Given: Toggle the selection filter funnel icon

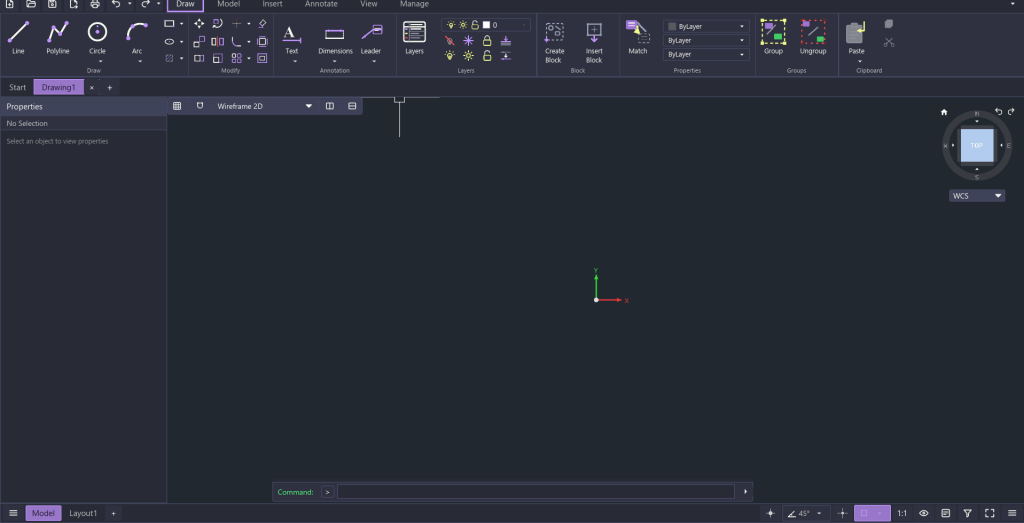Looking at the screenshot, I should (x=968, y=513).
